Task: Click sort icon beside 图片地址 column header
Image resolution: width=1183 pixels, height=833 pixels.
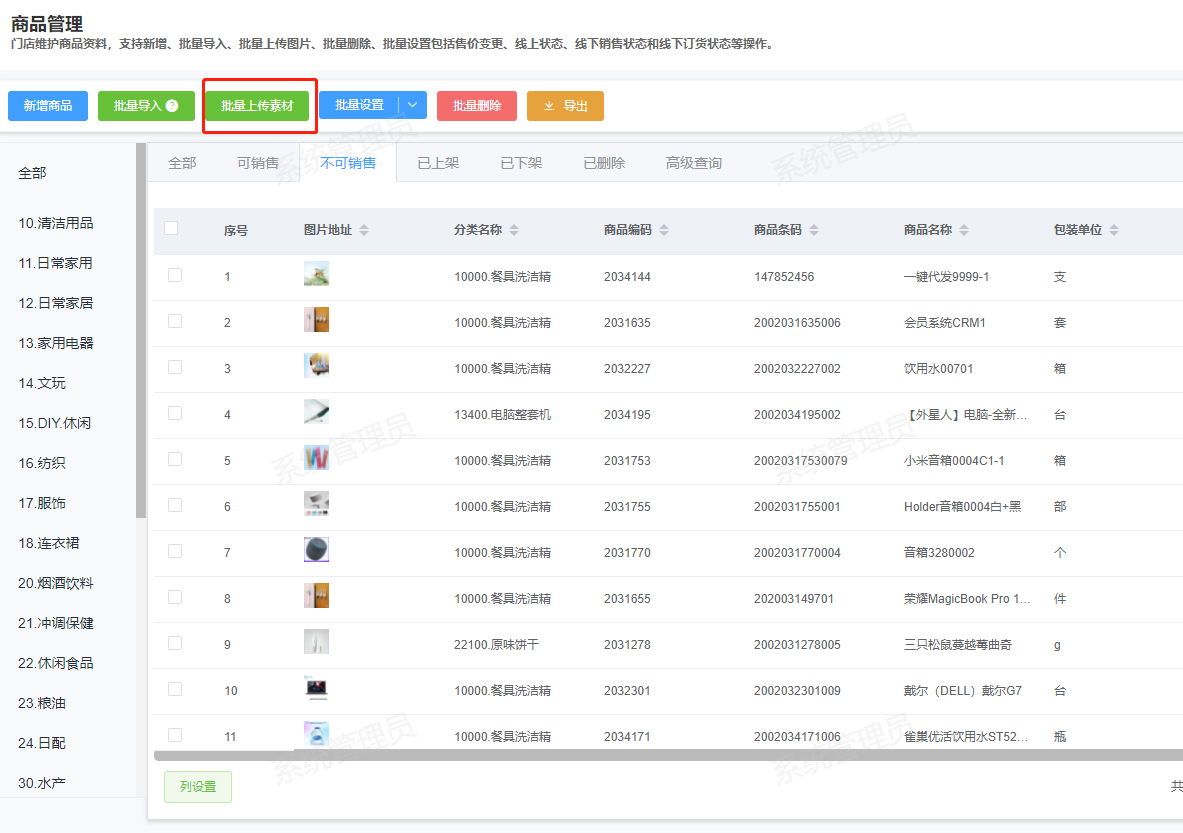Action: tap(364, 230)
